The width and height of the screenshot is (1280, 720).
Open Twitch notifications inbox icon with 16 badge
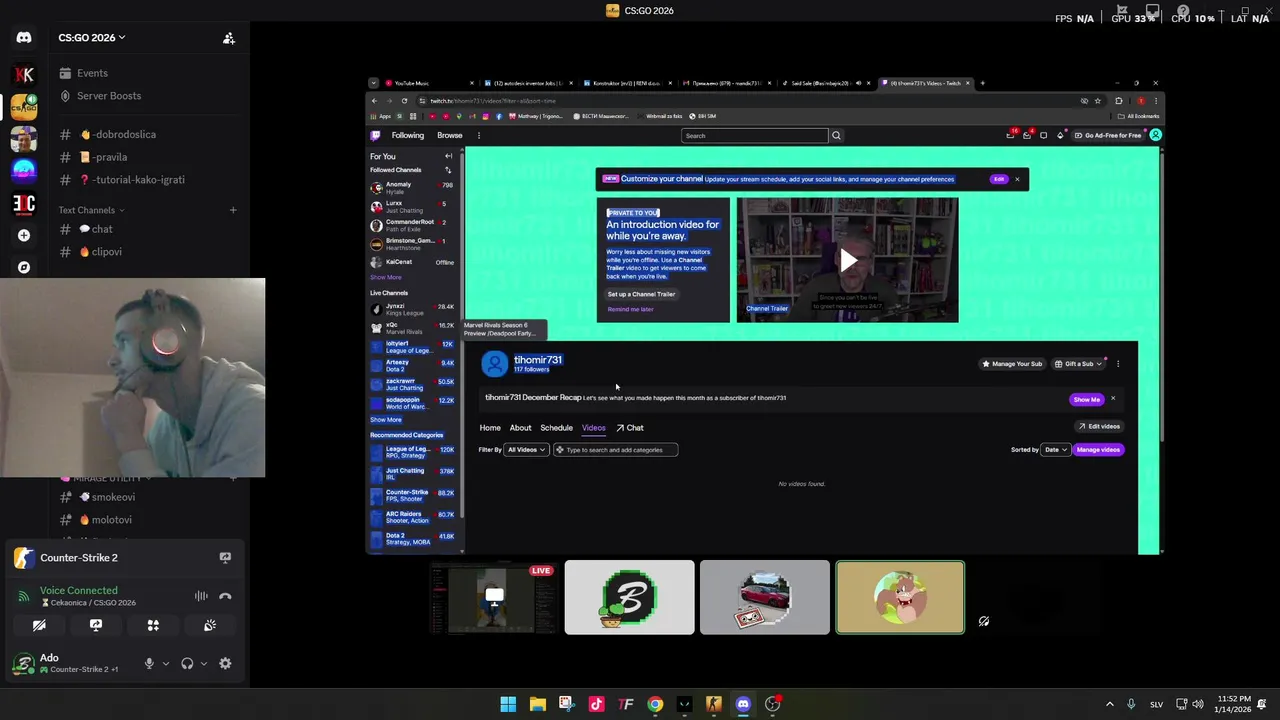[1010, 135]
